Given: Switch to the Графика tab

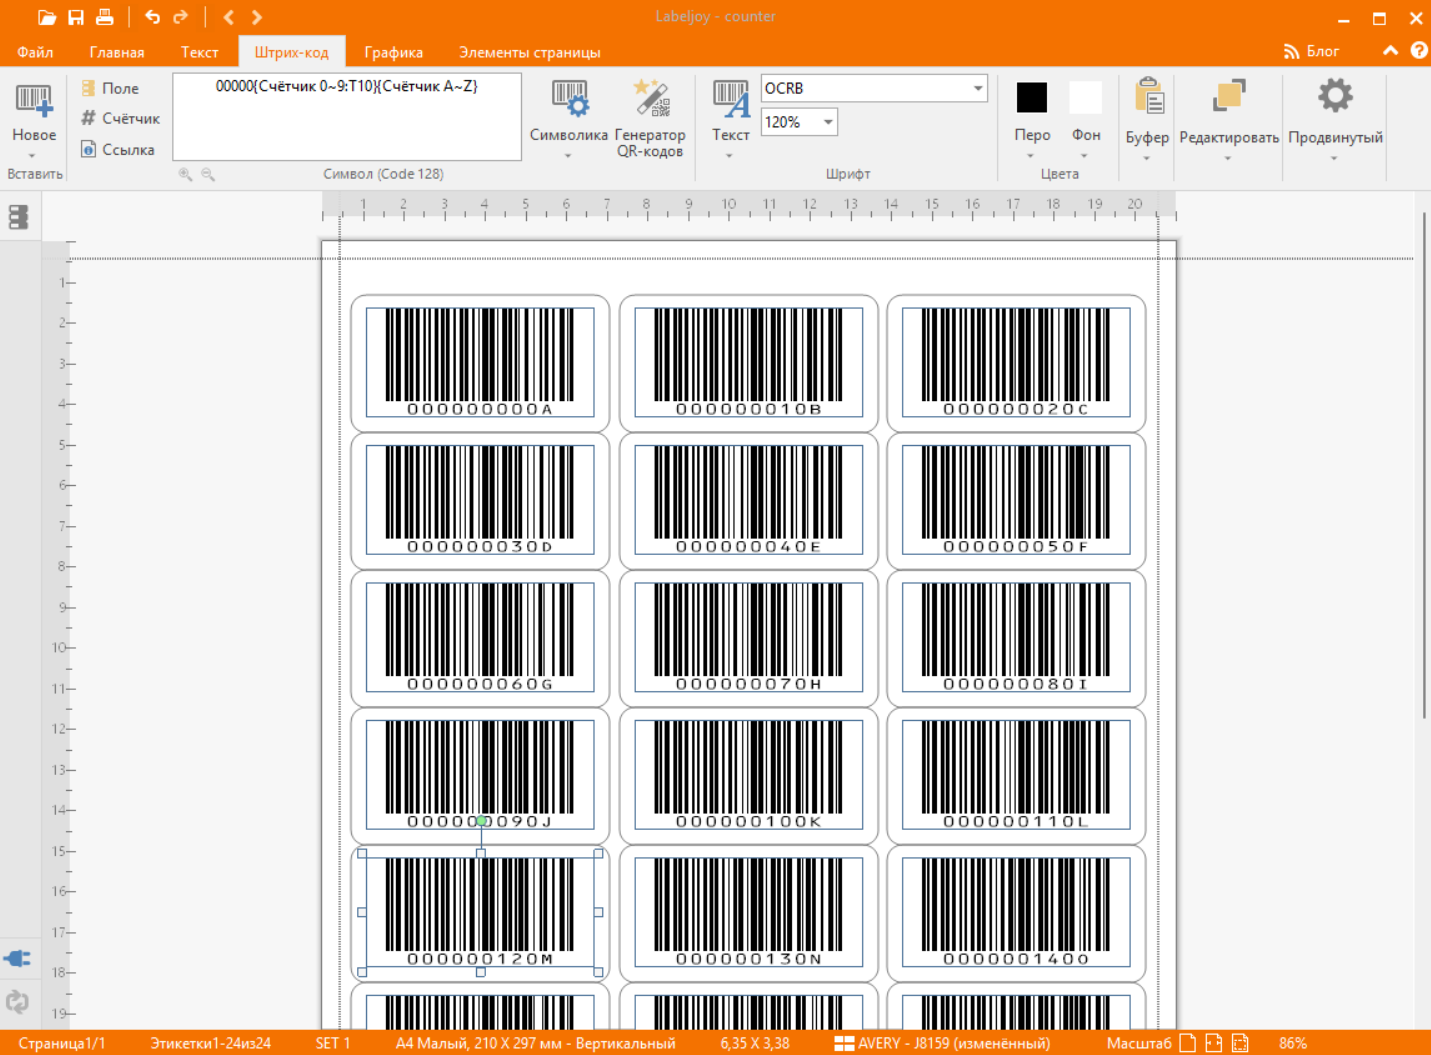Looking at the screenshot, I should pos(393,52).
